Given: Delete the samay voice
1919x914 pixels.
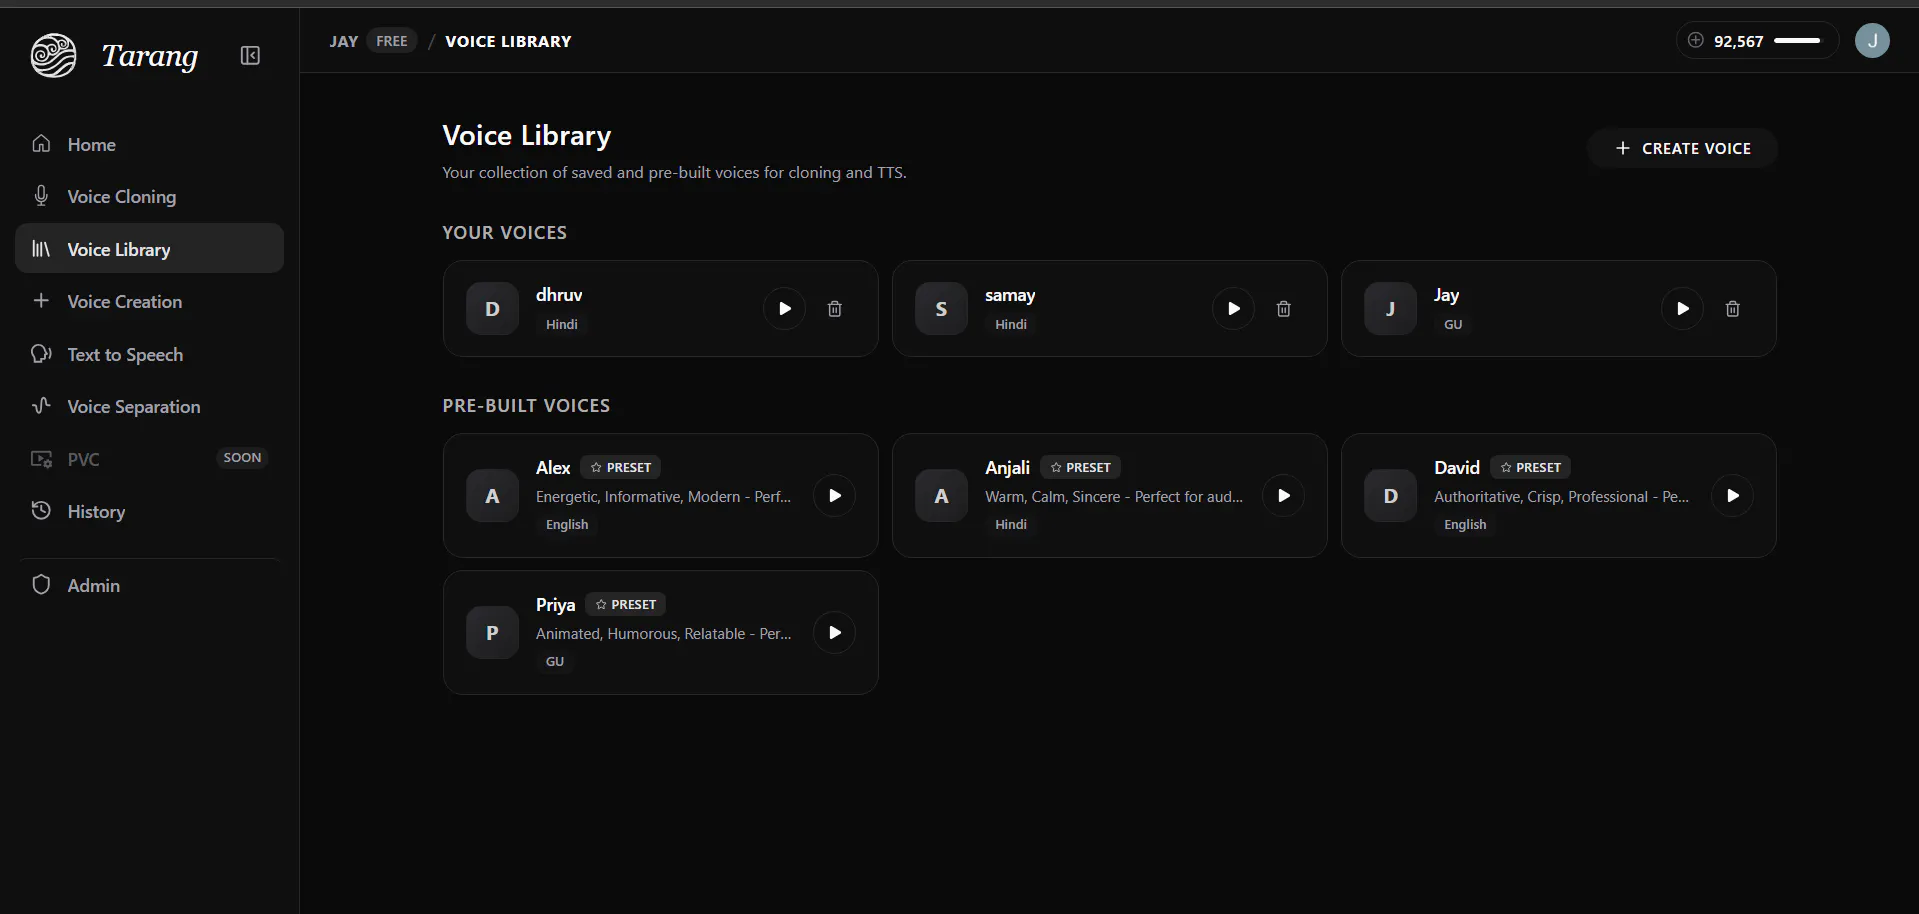Looking at the screenshot, I should pyautogui.click(x=1284, y=309).
